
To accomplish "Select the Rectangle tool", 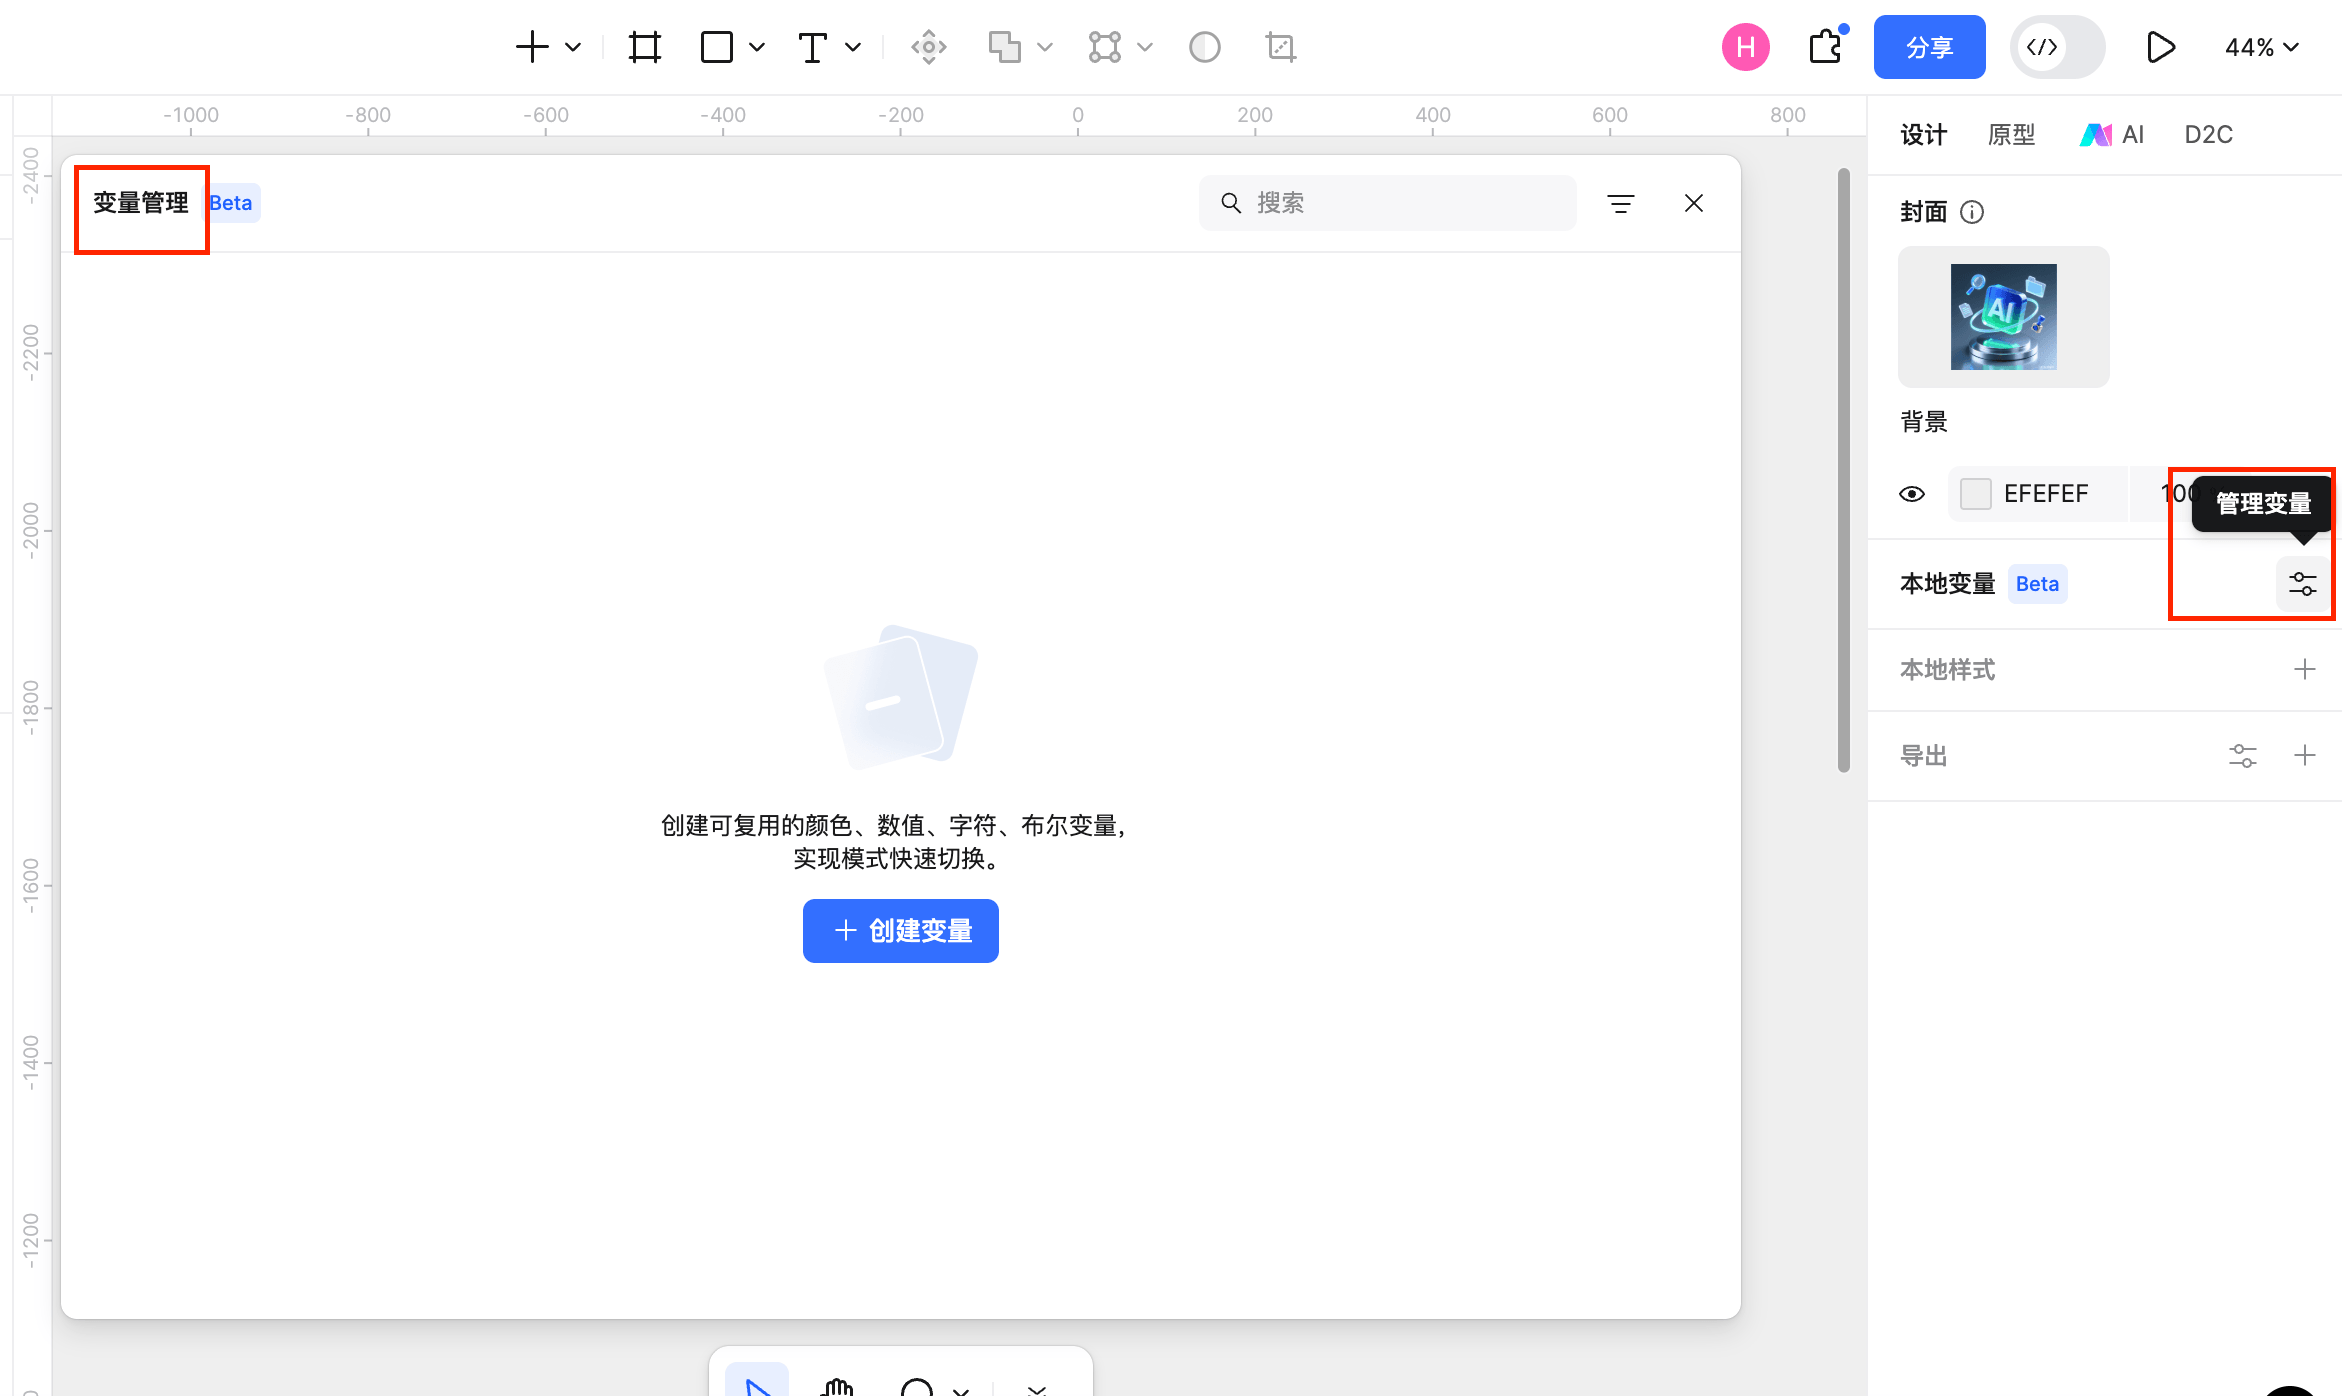I will pos(716,46).
